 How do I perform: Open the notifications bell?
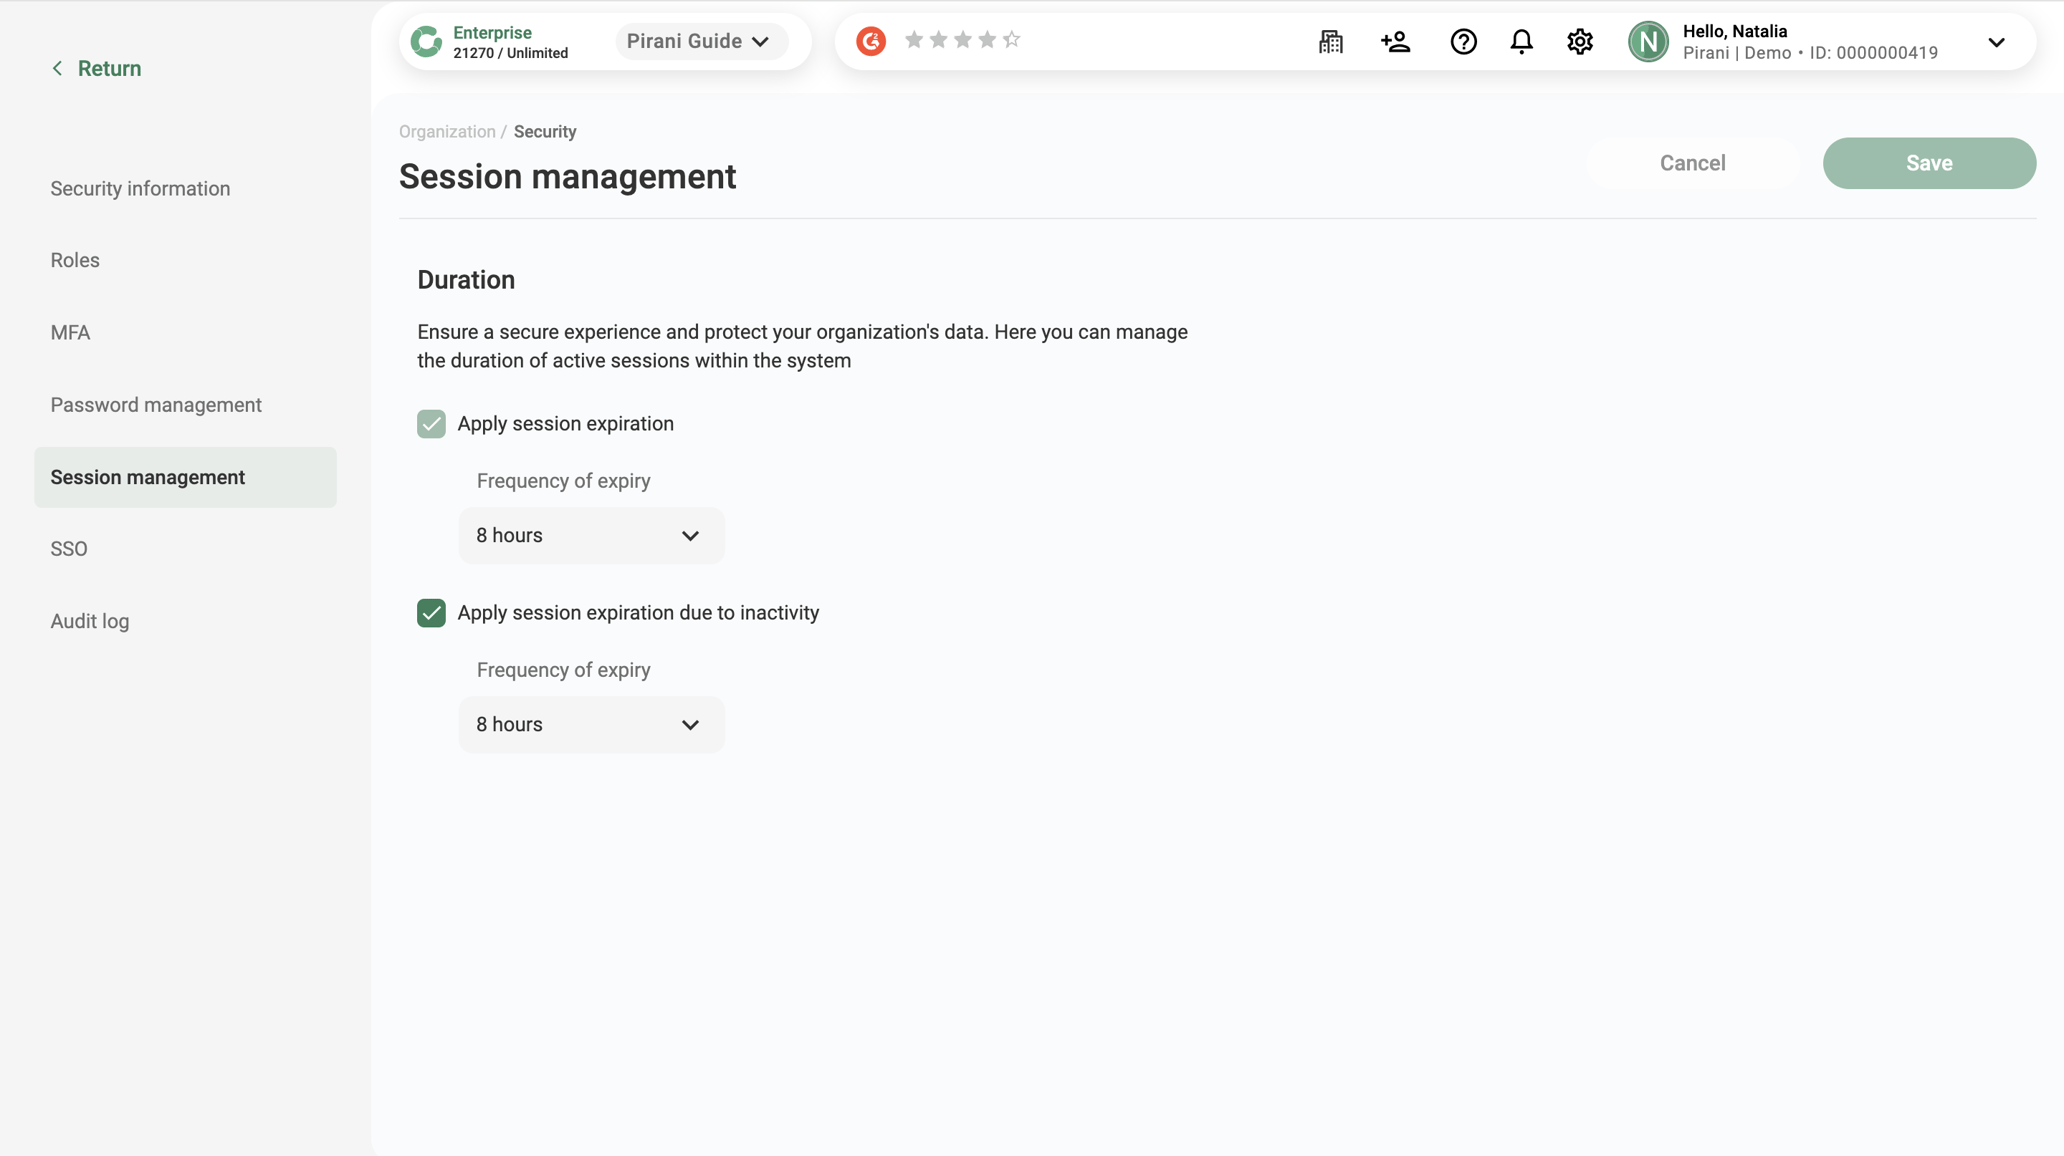pyautogui.click(x=1521, y=42)
